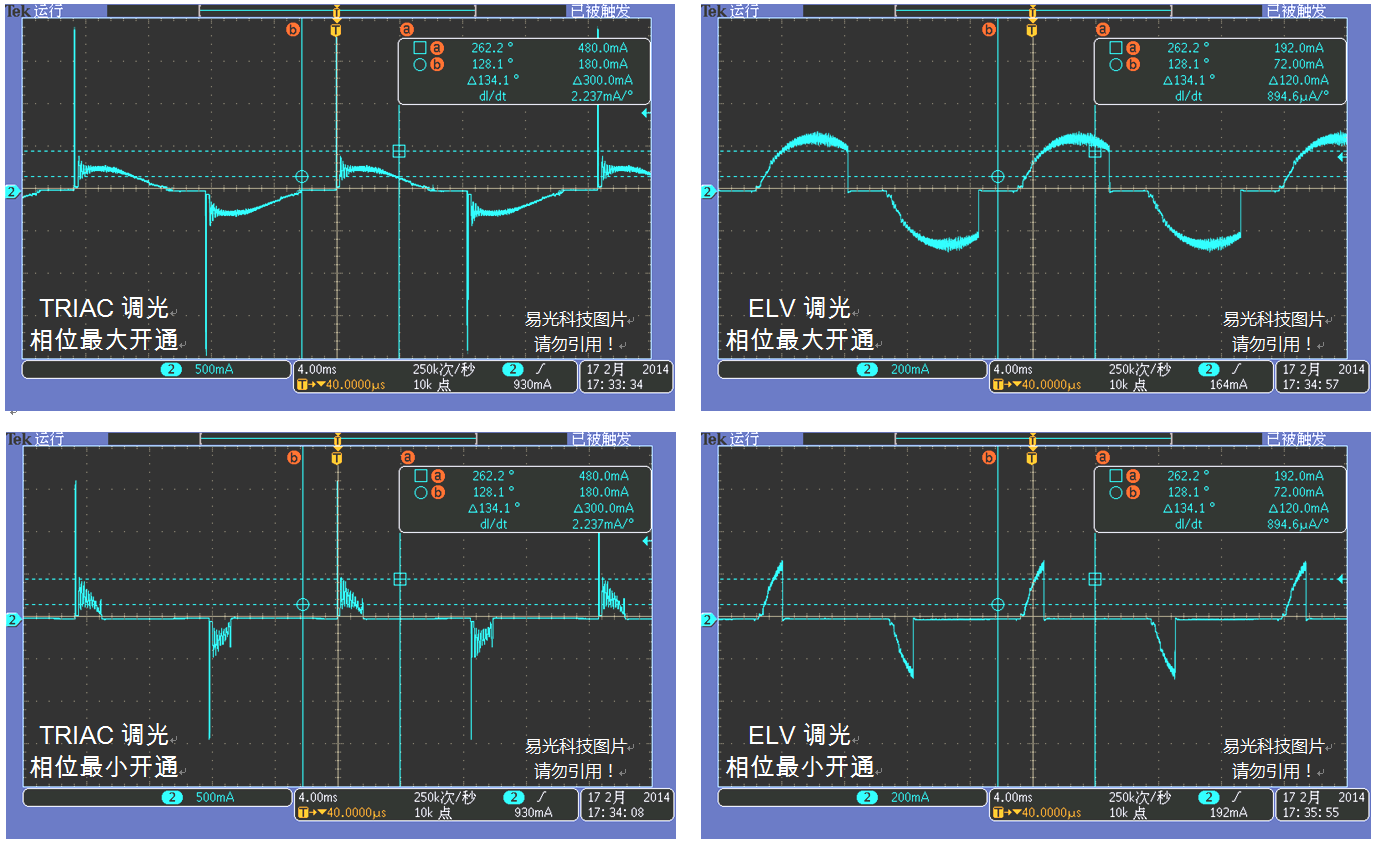
Task: Toggle the circle marker for cursor b readout
Action: [x=419, y=62]
